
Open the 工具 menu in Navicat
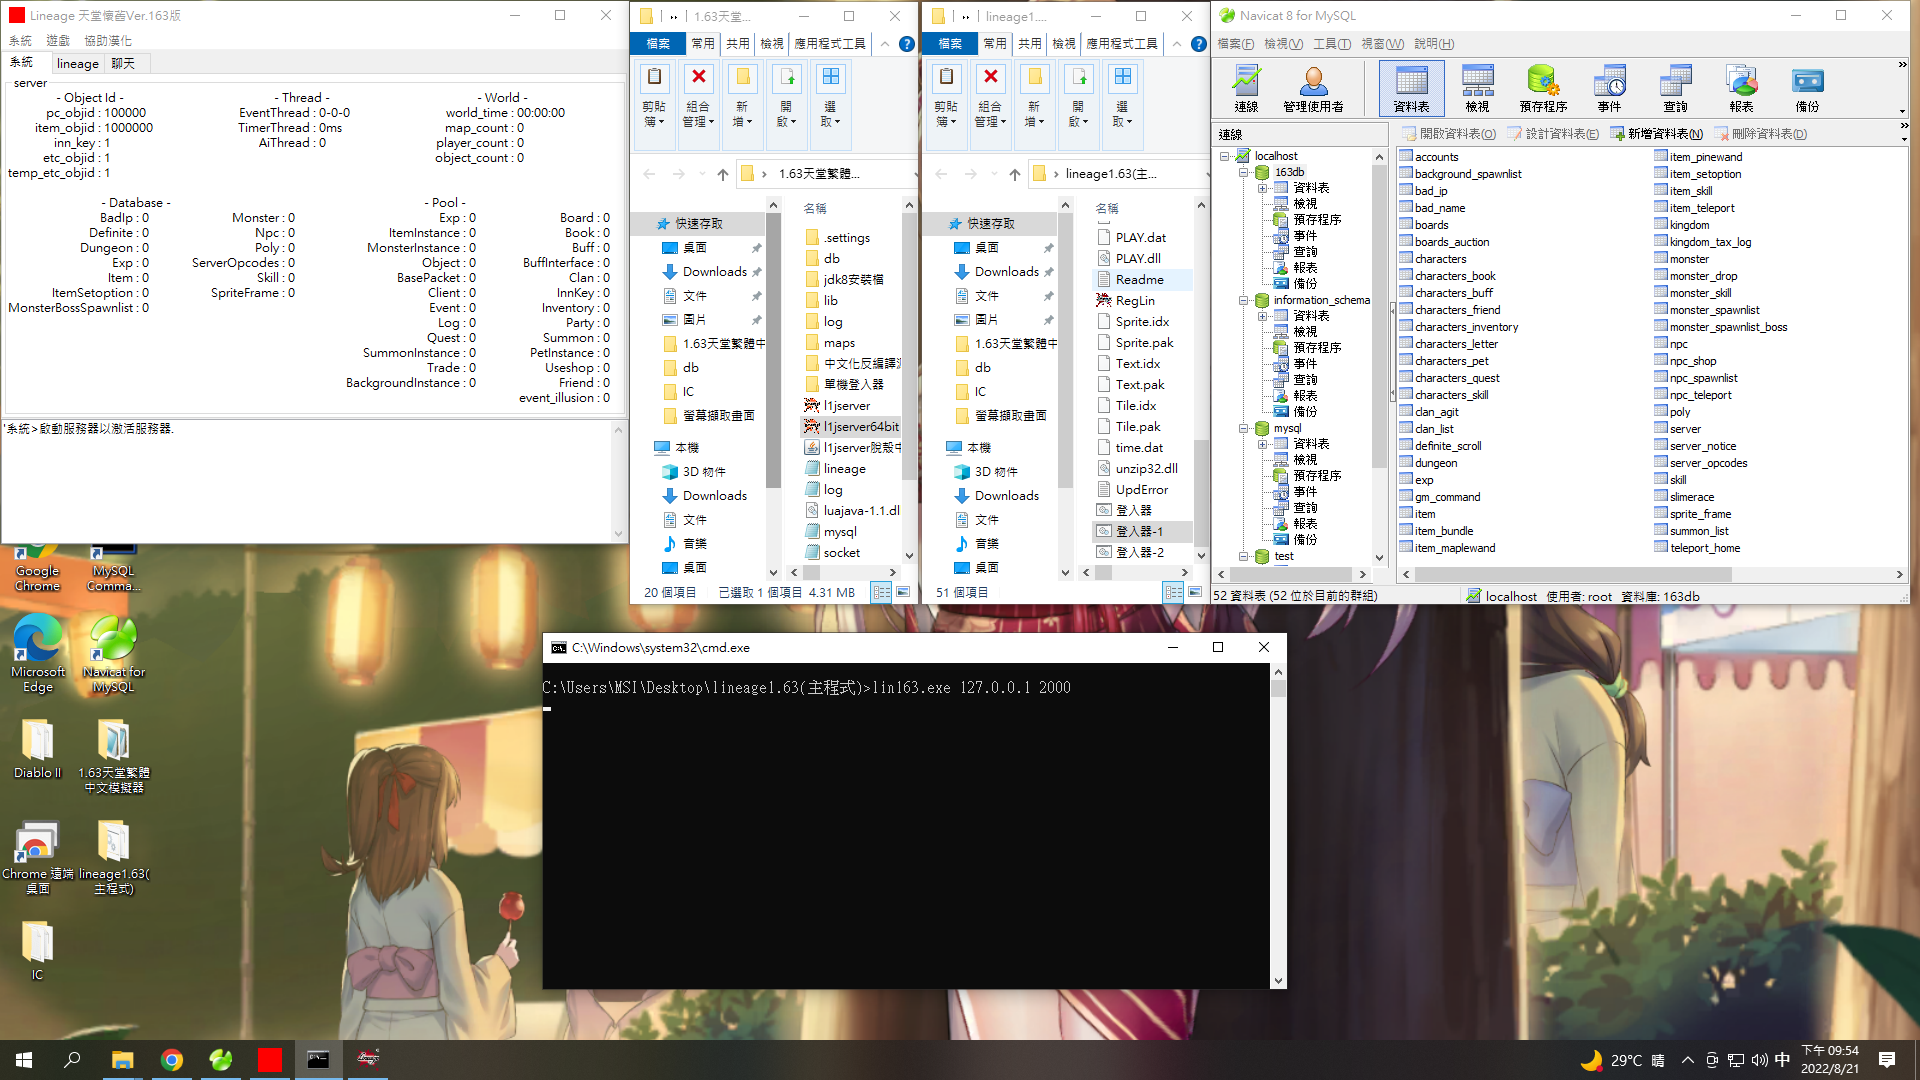click(1332, 44)
